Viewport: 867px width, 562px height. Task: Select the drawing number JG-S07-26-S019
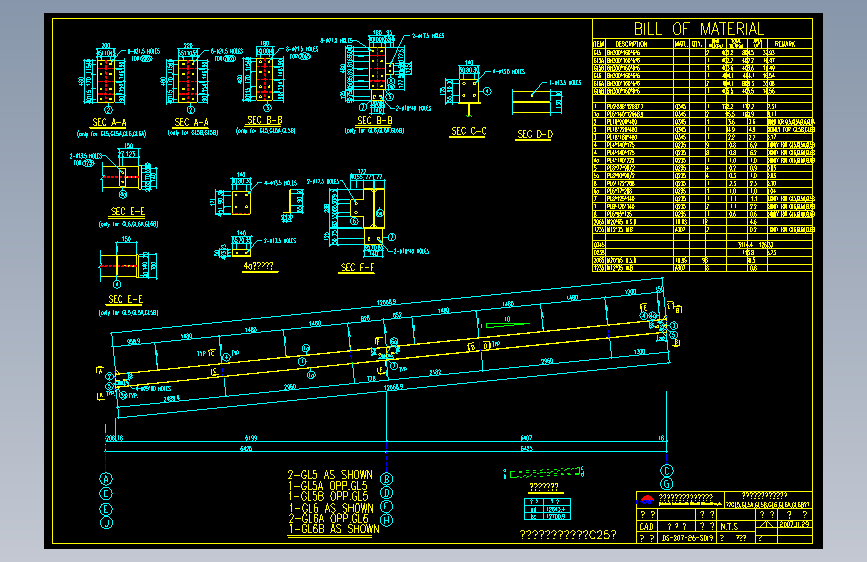687,538
